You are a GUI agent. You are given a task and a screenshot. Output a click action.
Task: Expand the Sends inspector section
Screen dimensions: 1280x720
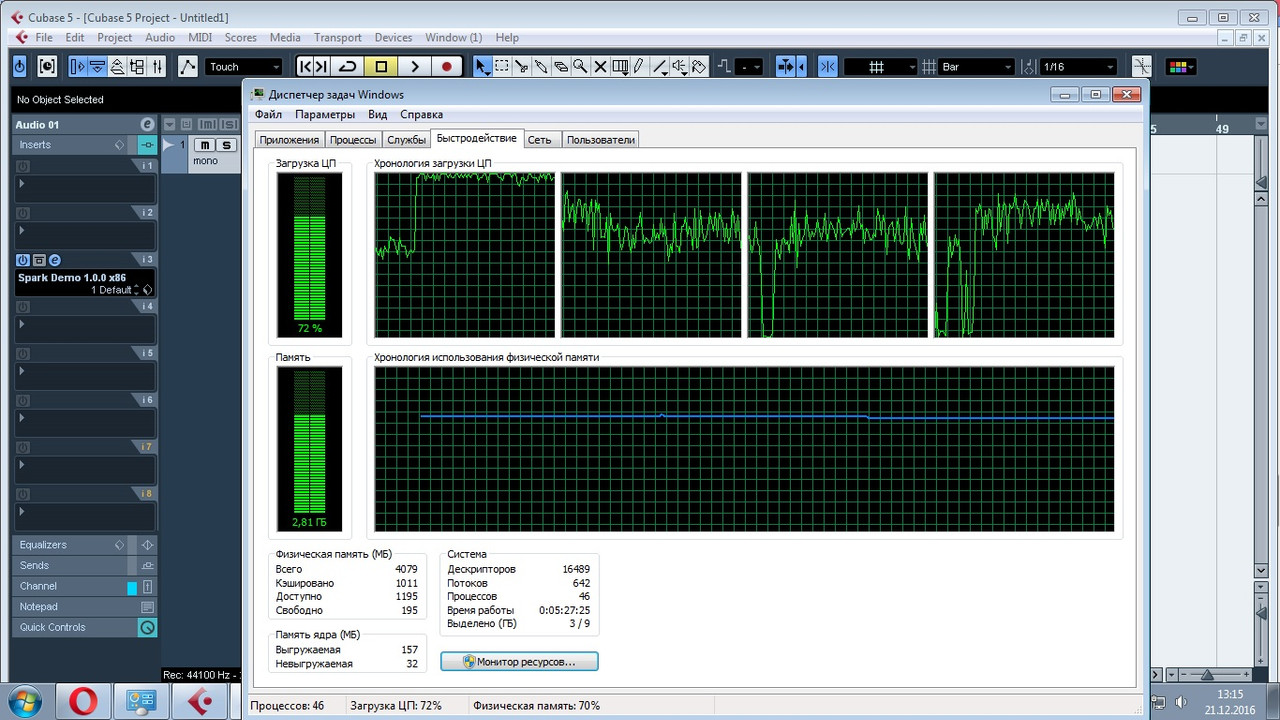point(34,566)
